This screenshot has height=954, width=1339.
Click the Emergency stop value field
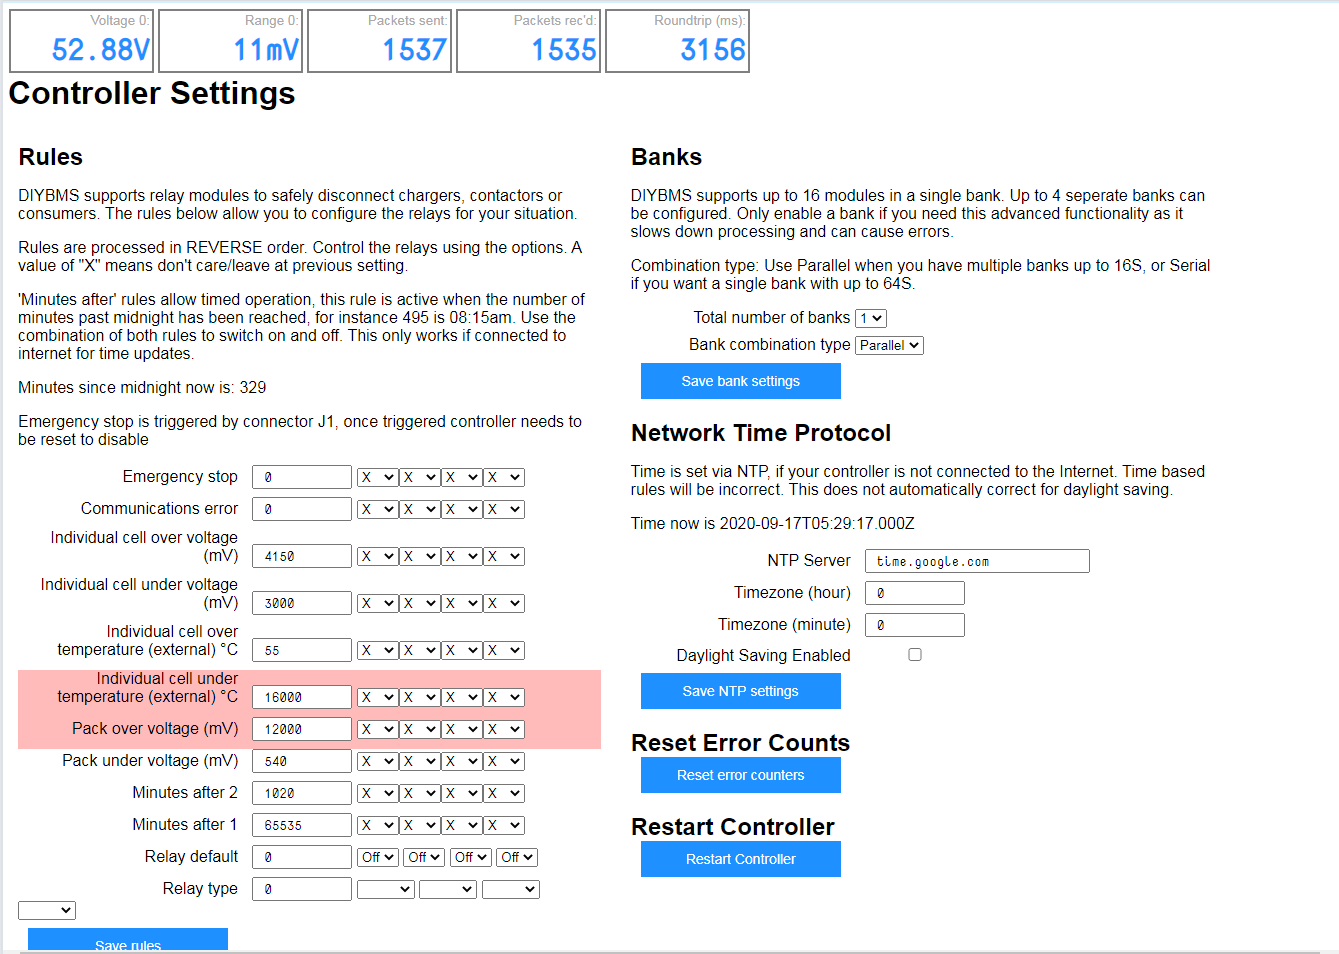pyautogui.click(x=302, y=477)
